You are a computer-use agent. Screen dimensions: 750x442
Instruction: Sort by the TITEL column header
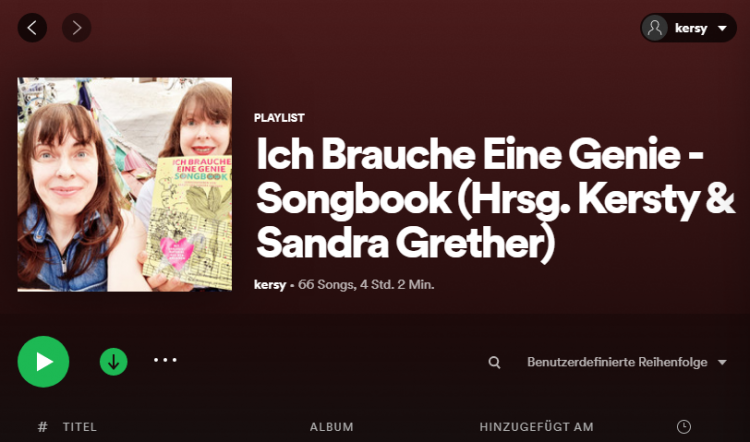79,427
